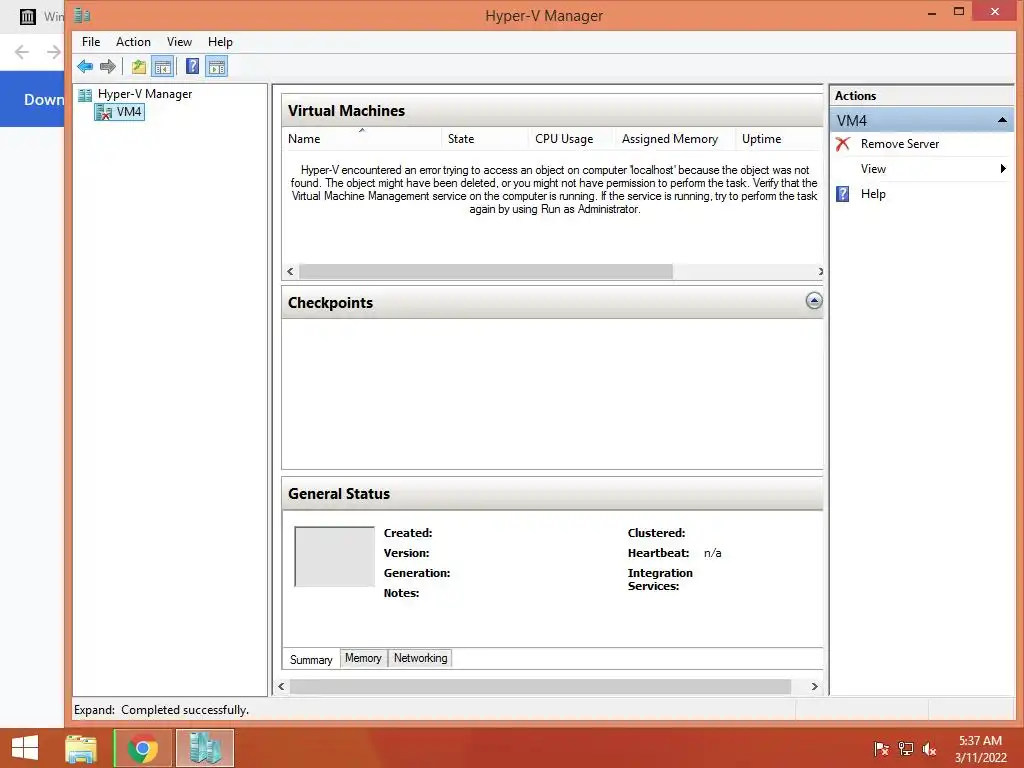
Task: Click bottom pane left scroll arrow
Action: pos(281,686)
